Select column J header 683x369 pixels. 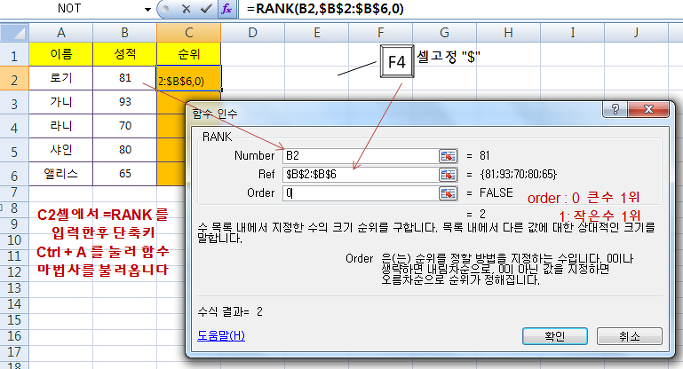(x=636, y=33)
